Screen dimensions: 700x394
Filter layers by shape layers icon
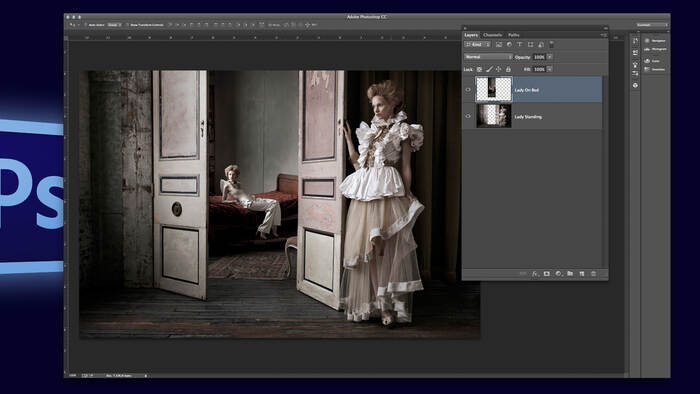530,45
